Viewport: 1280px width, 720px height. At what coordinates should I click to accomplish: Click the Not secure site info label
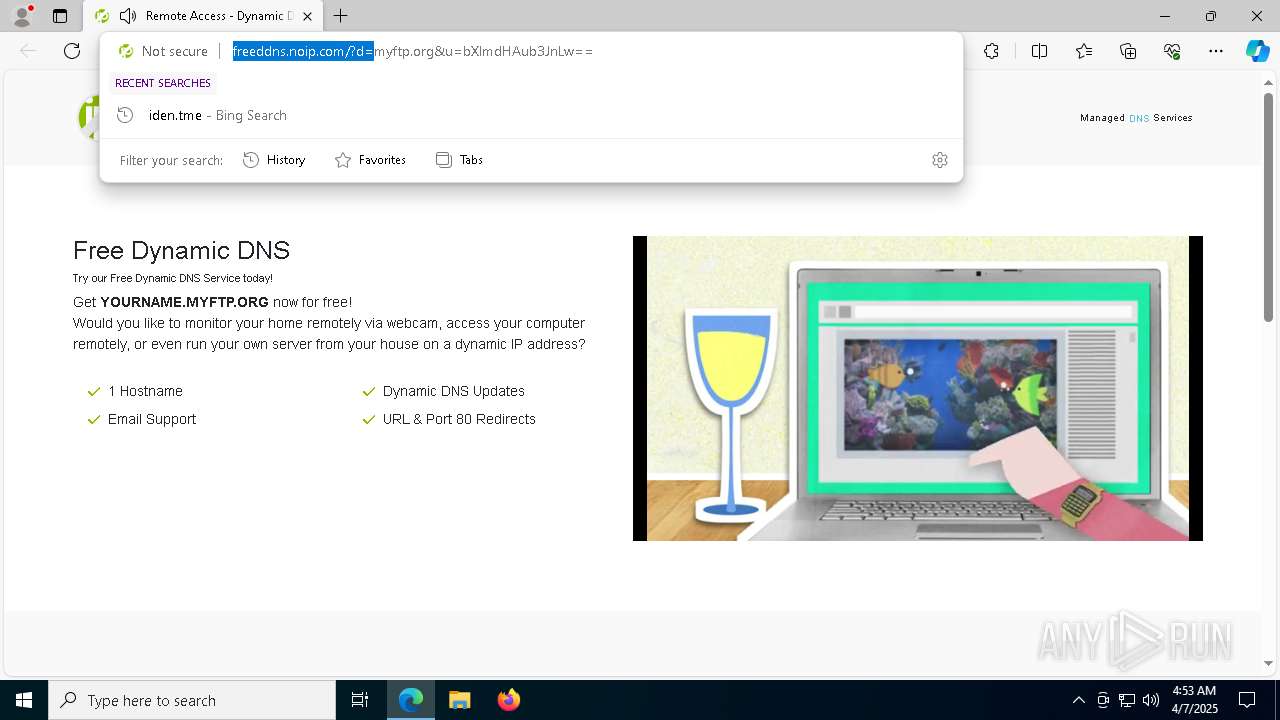point(163,51)
